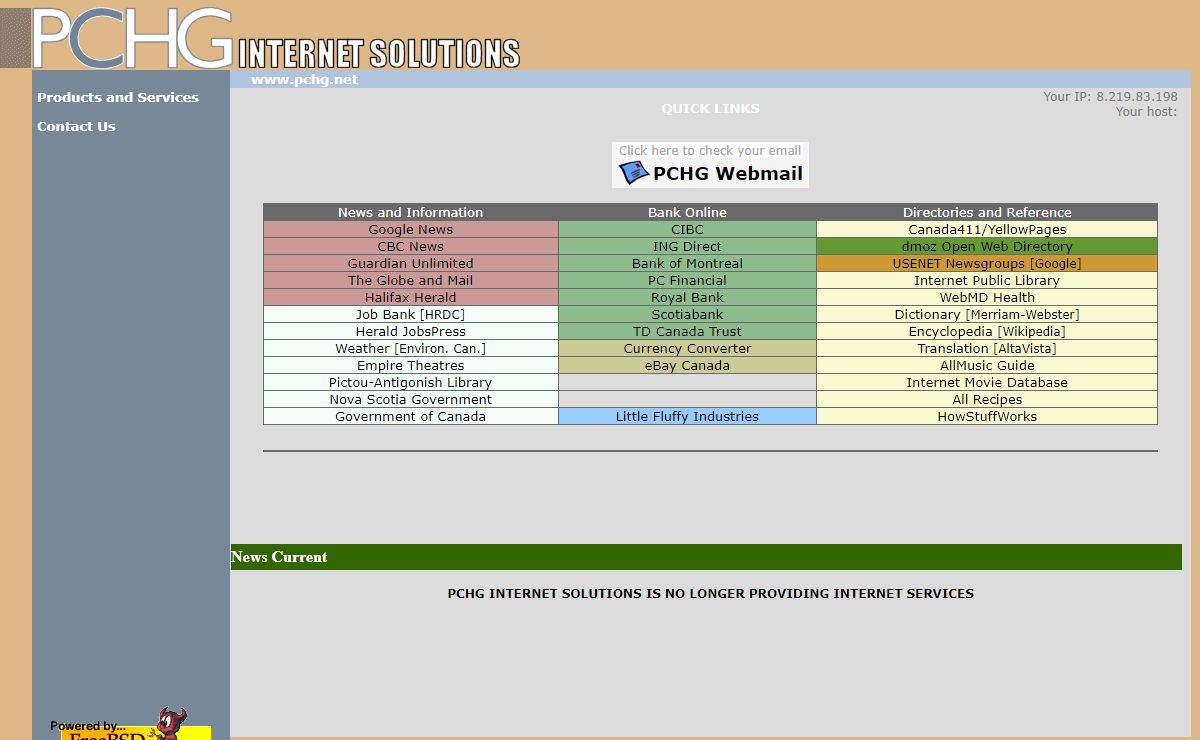Open HowStuffWorks link

point(987,417)
